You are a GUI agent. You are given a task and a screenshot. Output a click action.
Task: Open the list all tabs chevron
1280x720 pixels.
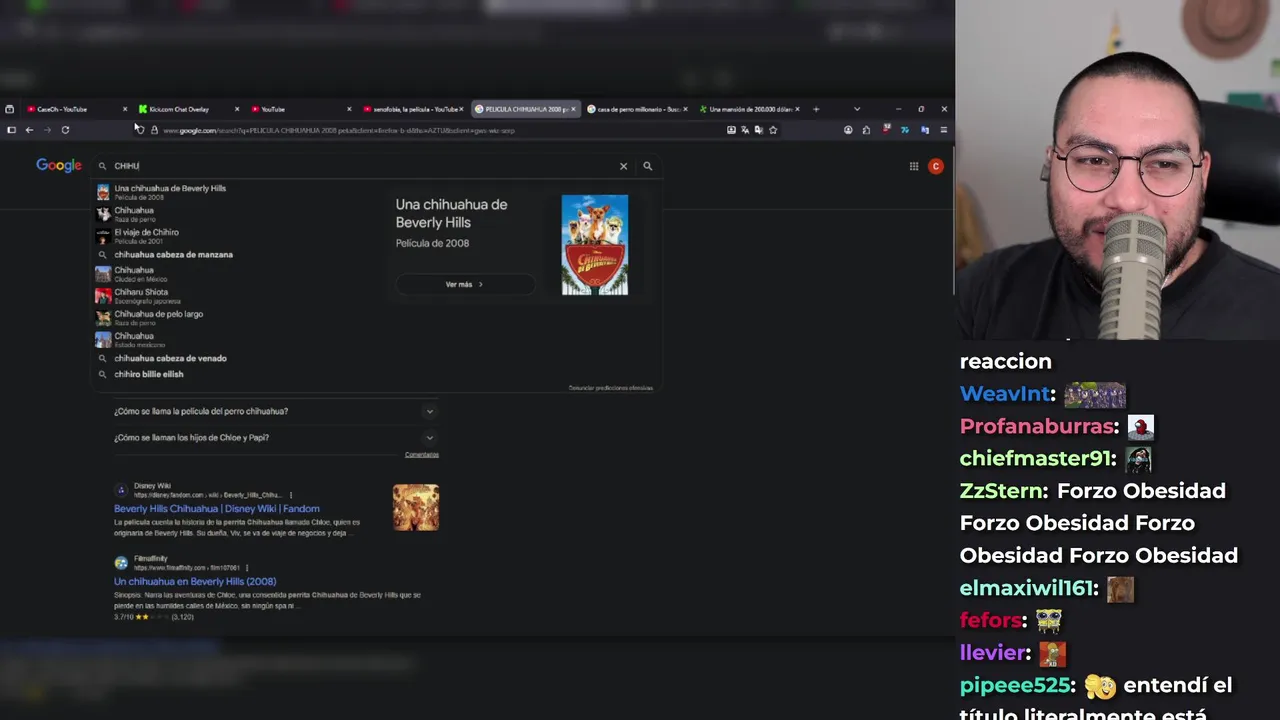click(857, 109)
